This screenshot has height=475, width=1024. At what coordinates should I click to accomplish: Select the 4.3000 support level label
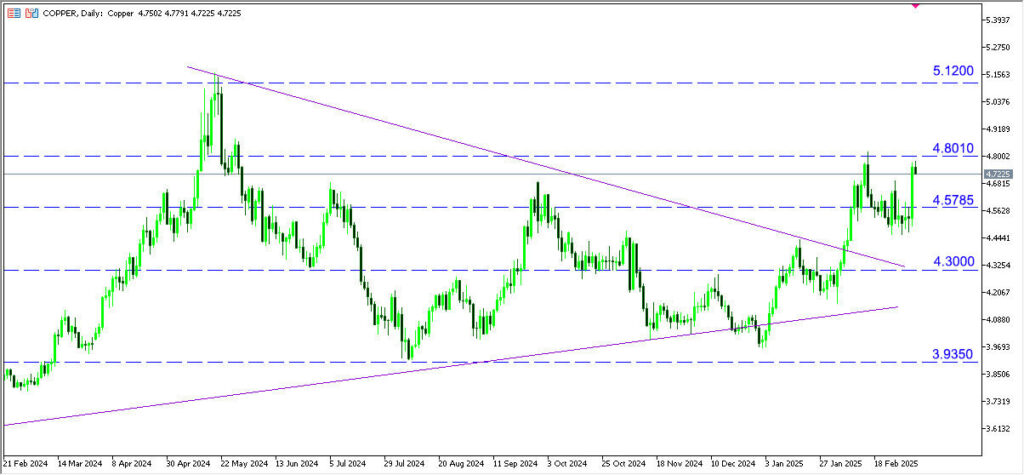(x=952, y=261)
